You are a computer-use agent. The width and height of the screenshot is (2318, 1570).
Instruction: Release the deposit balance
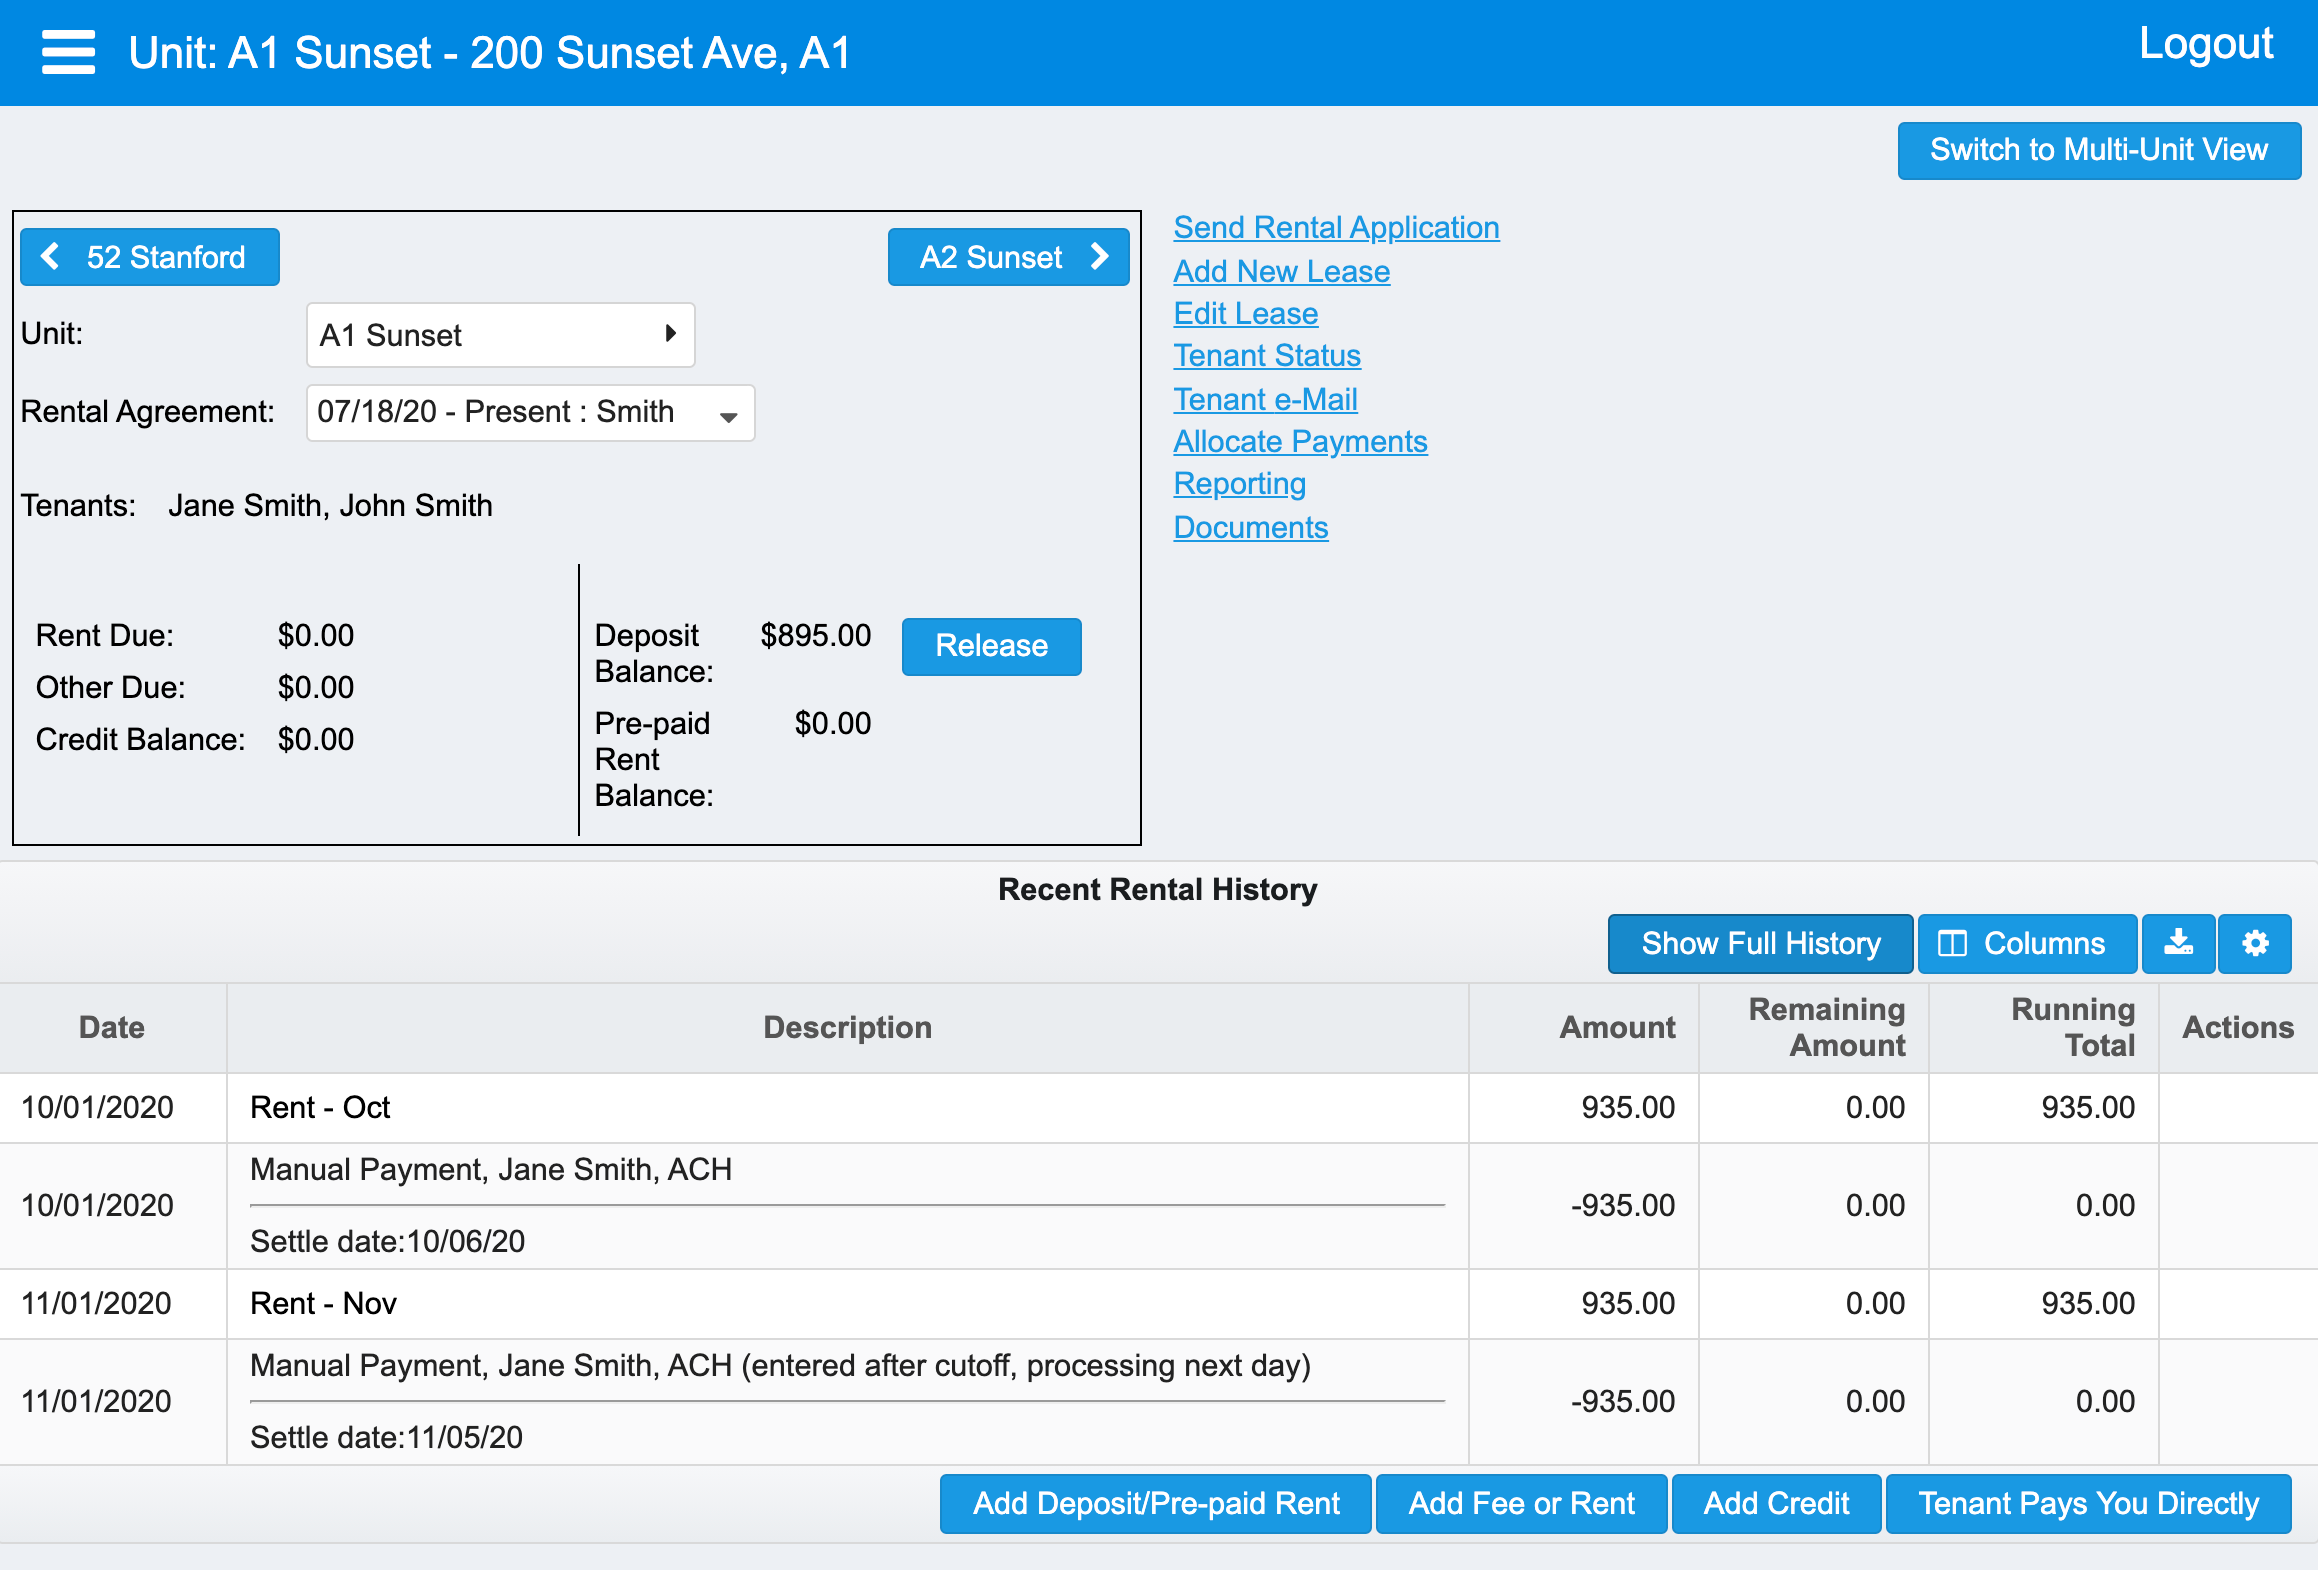pyautogui.click(x=990, y=646)
